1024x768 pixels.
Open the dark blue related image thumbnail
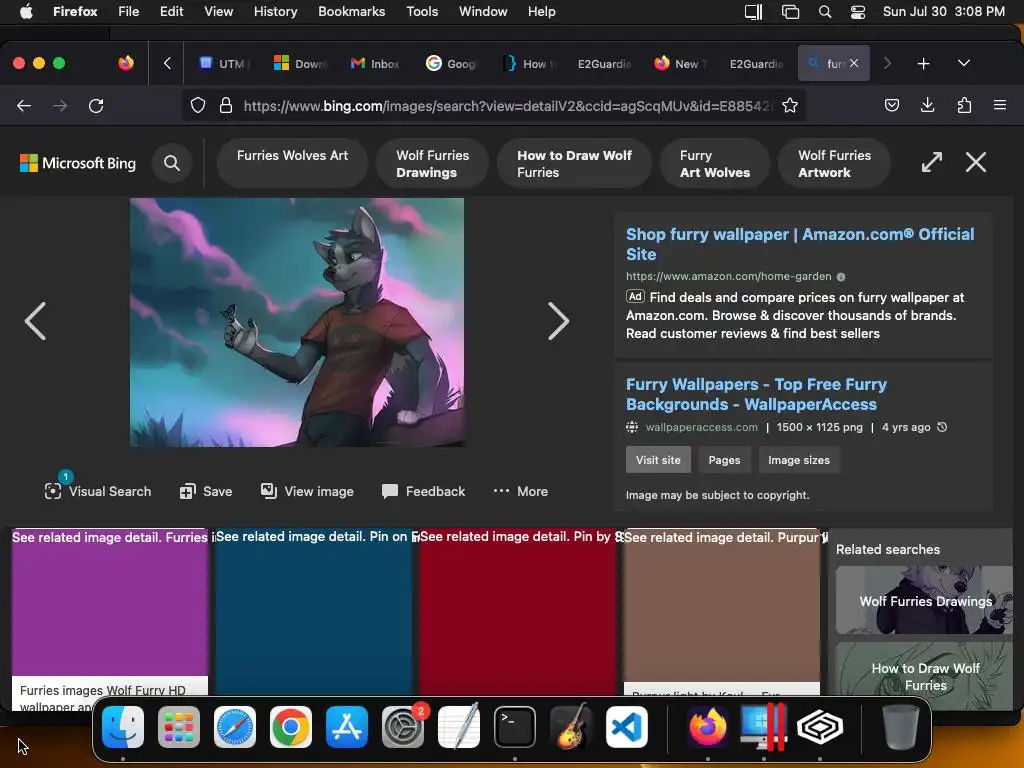tap(314, 611)
